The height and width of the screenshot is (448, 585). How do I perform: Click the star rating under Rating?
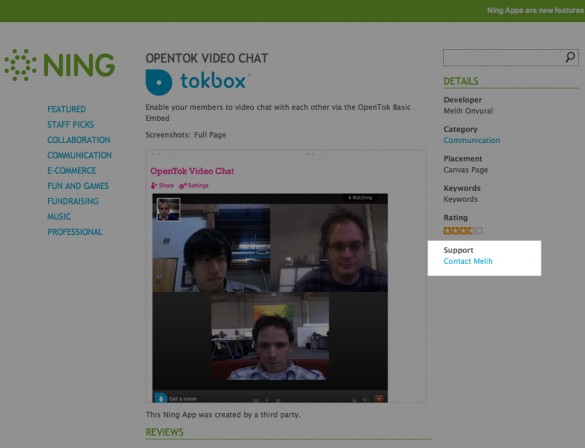click(463, 231)
